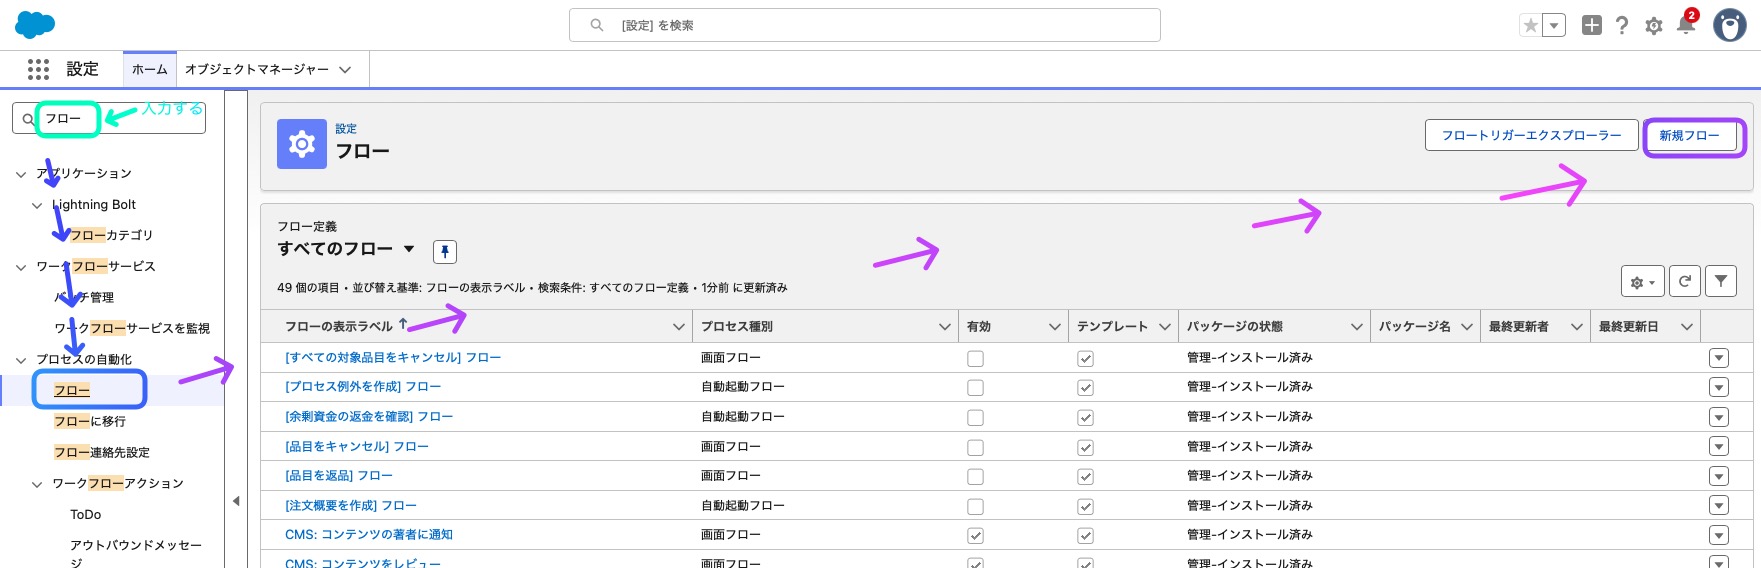Open the help question mark icon
This screenshot has height=568, width=1761.
[x=1622, y=26]
